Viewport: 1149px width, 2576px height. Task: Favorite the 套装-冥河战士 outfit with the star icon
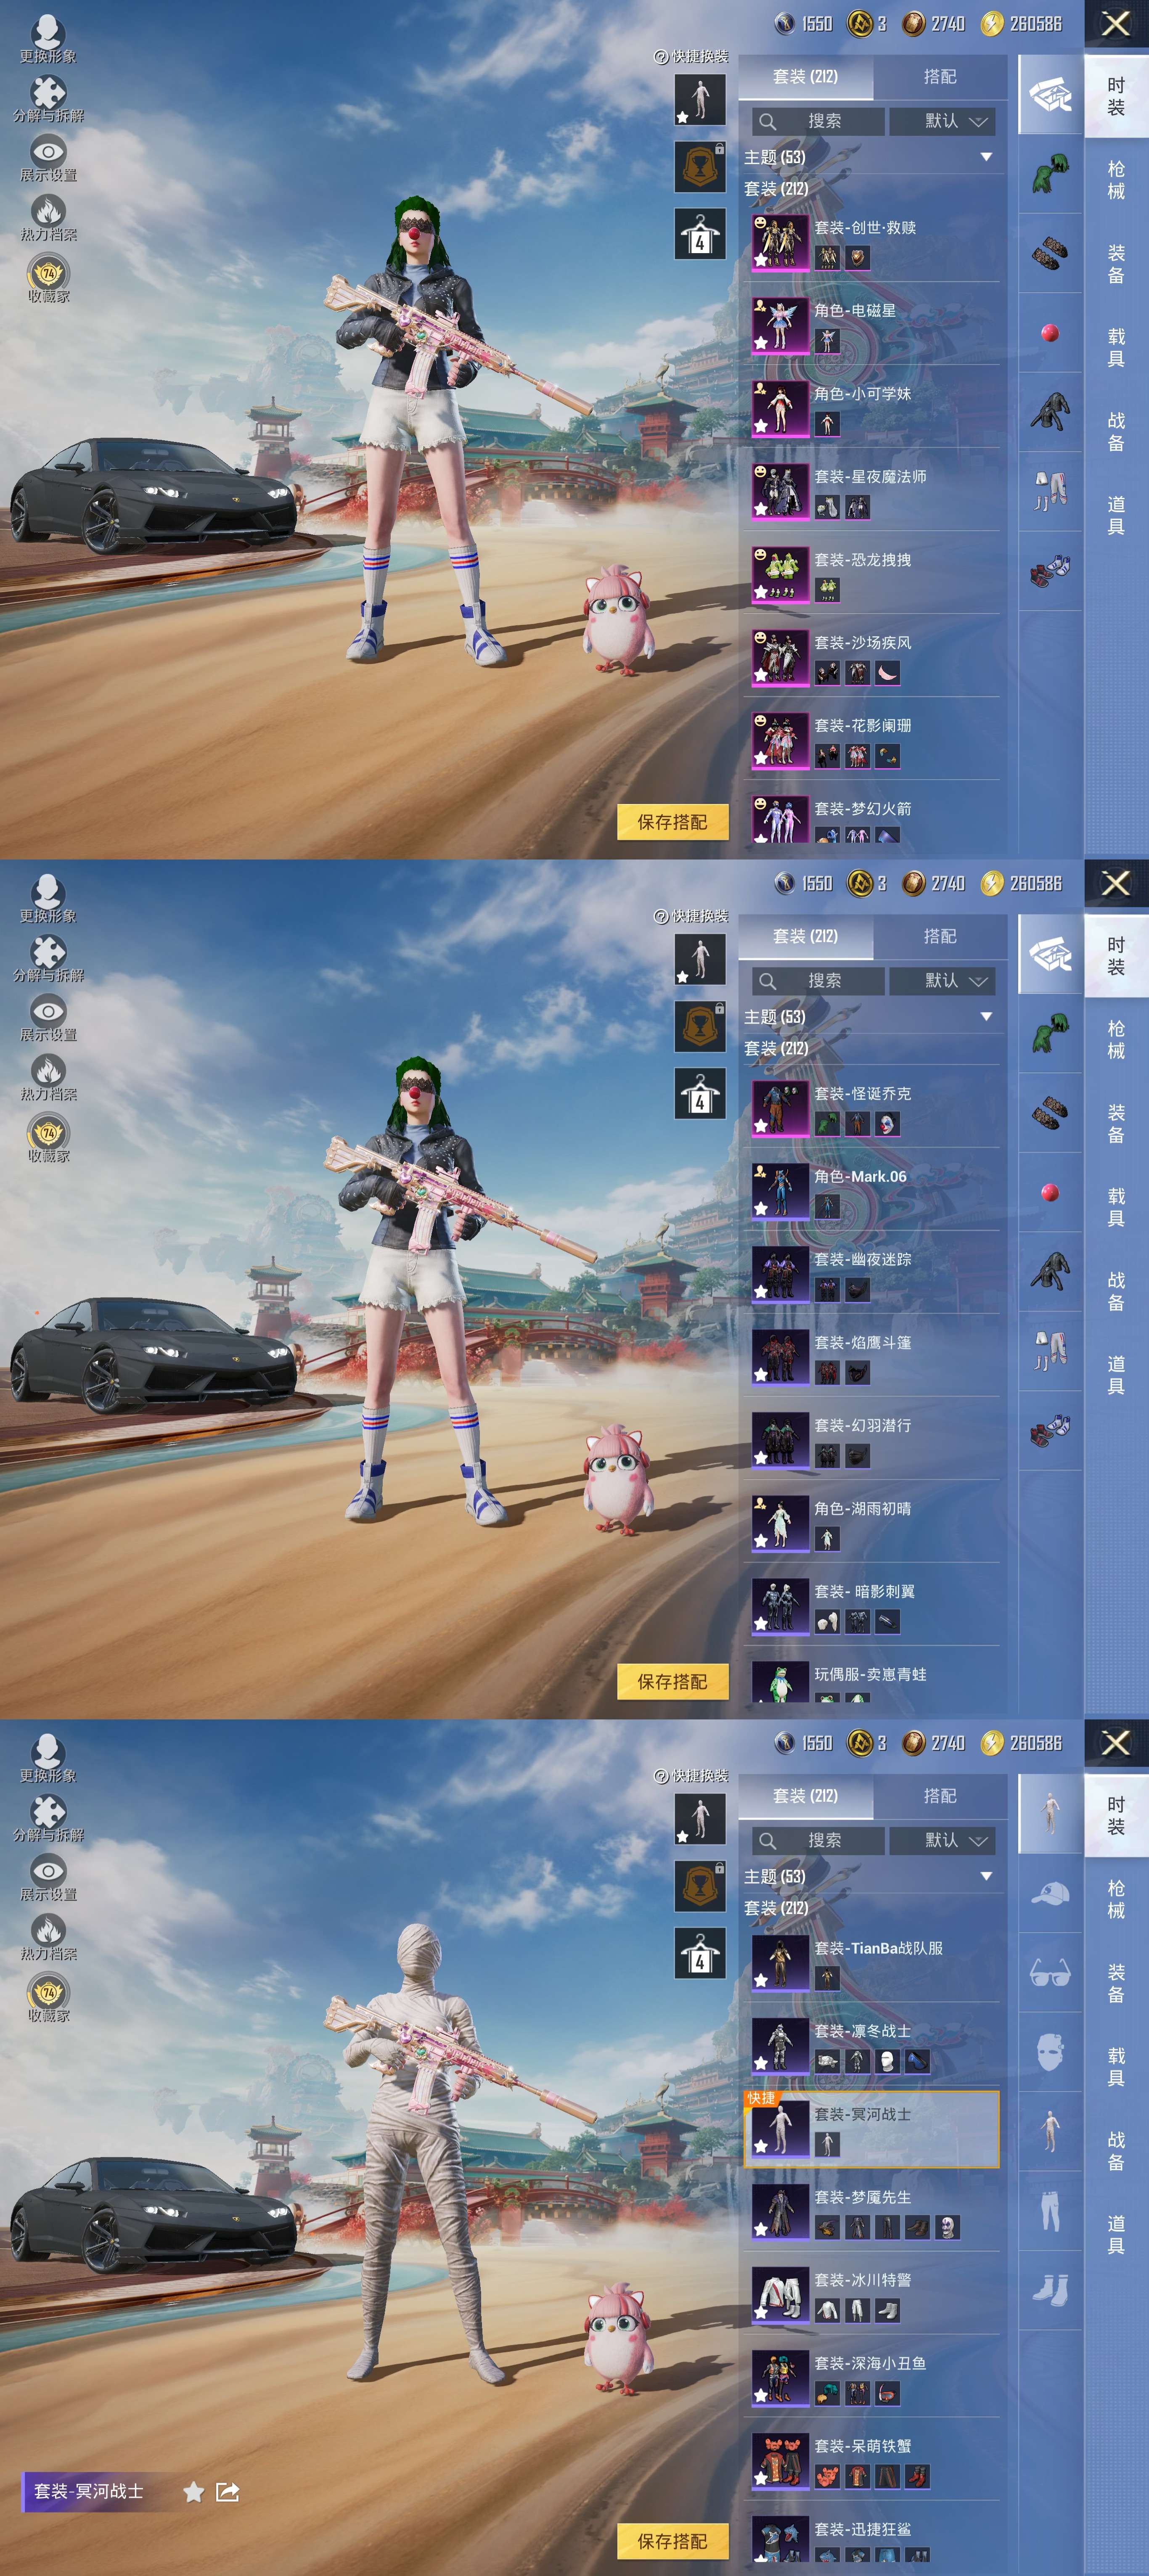(194, 2492)
